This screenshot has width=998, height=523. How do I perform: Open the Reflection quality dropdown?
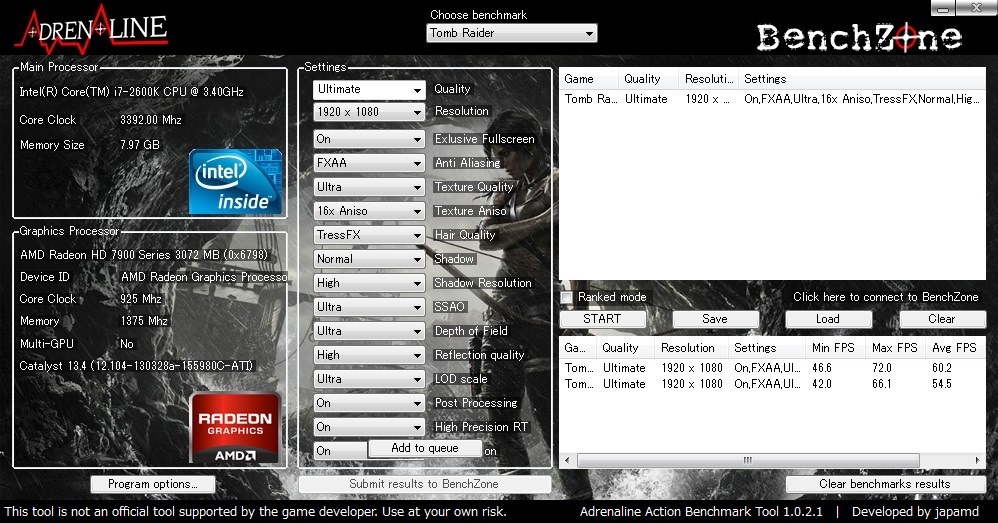pyautogui.click(x=369, y=355)
